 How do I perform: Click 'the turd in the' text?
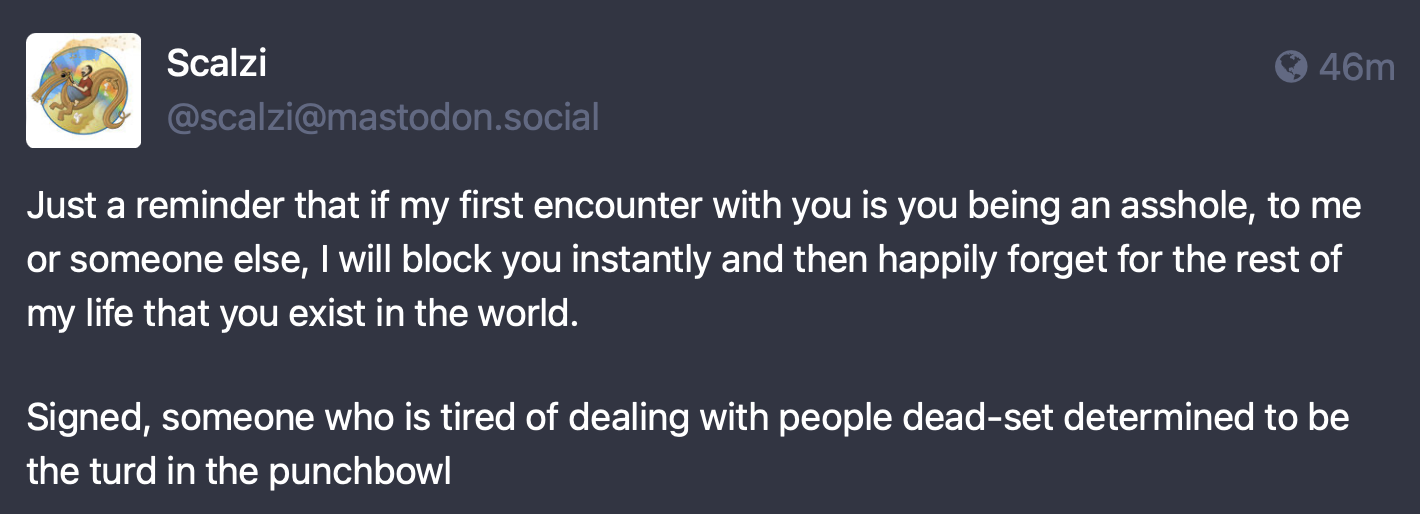tap(143, 471)
